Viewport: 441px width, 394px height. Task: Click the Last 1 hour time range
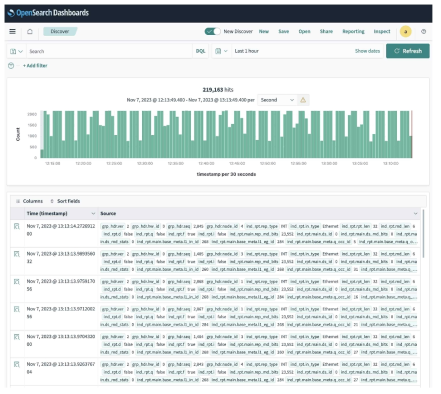tap(247, 51)
